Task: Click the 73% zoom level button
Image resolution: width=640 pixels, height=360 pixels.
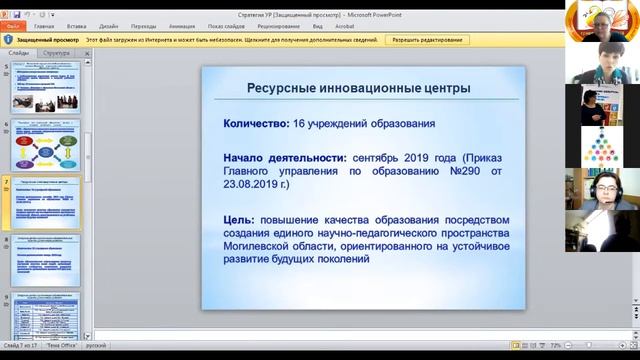Action: 556,345
